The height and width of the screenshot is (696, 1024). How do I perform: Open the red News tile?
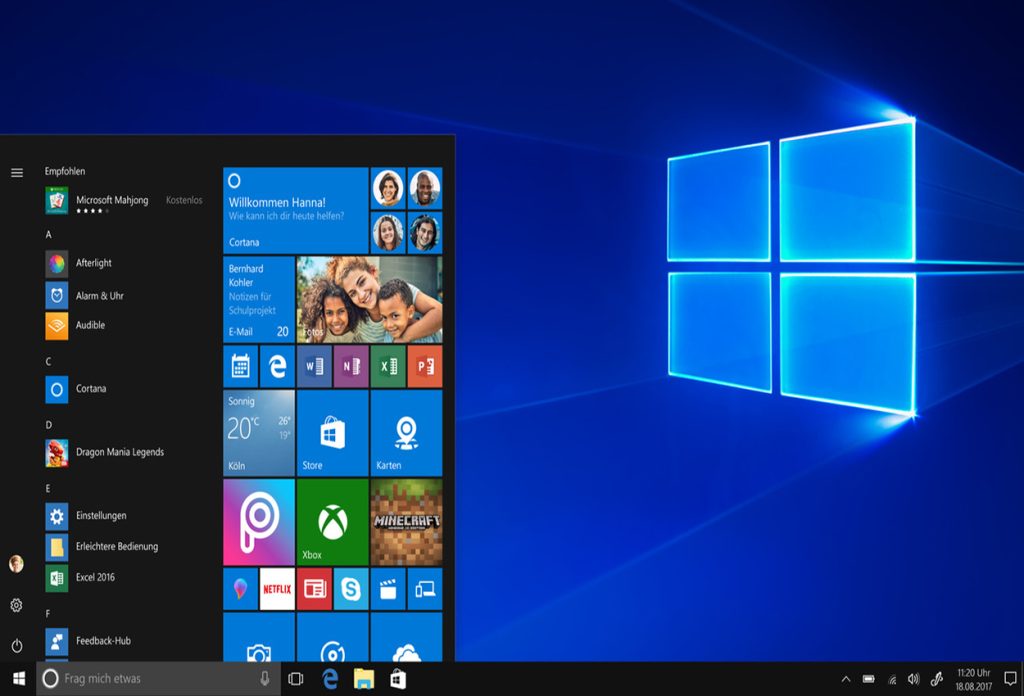coord(314,589)
